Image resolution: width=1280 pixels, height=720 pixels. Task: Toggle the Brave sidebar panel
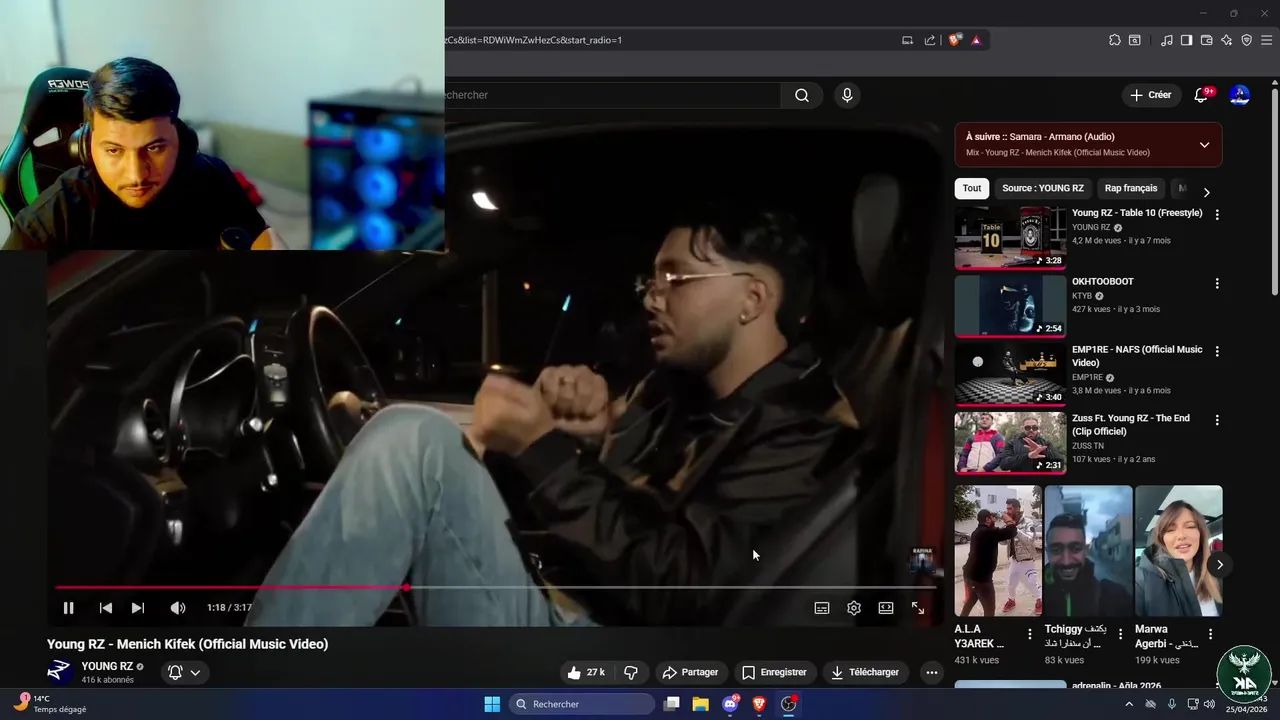click(1186, 40)
